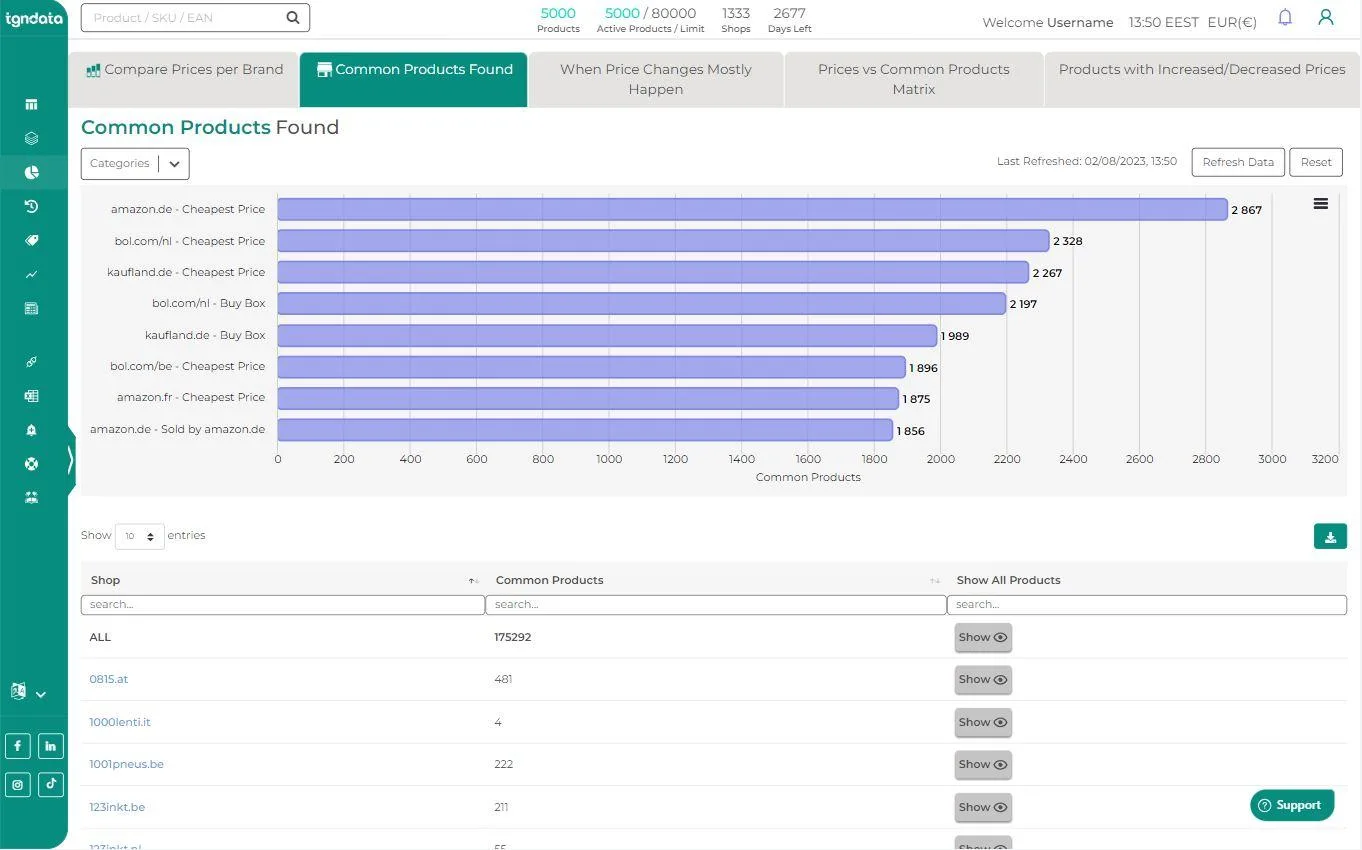Viewport: 1362px width, 850px height.
Task: Open the history clock sidebar icon
Action: coord(31,206)
